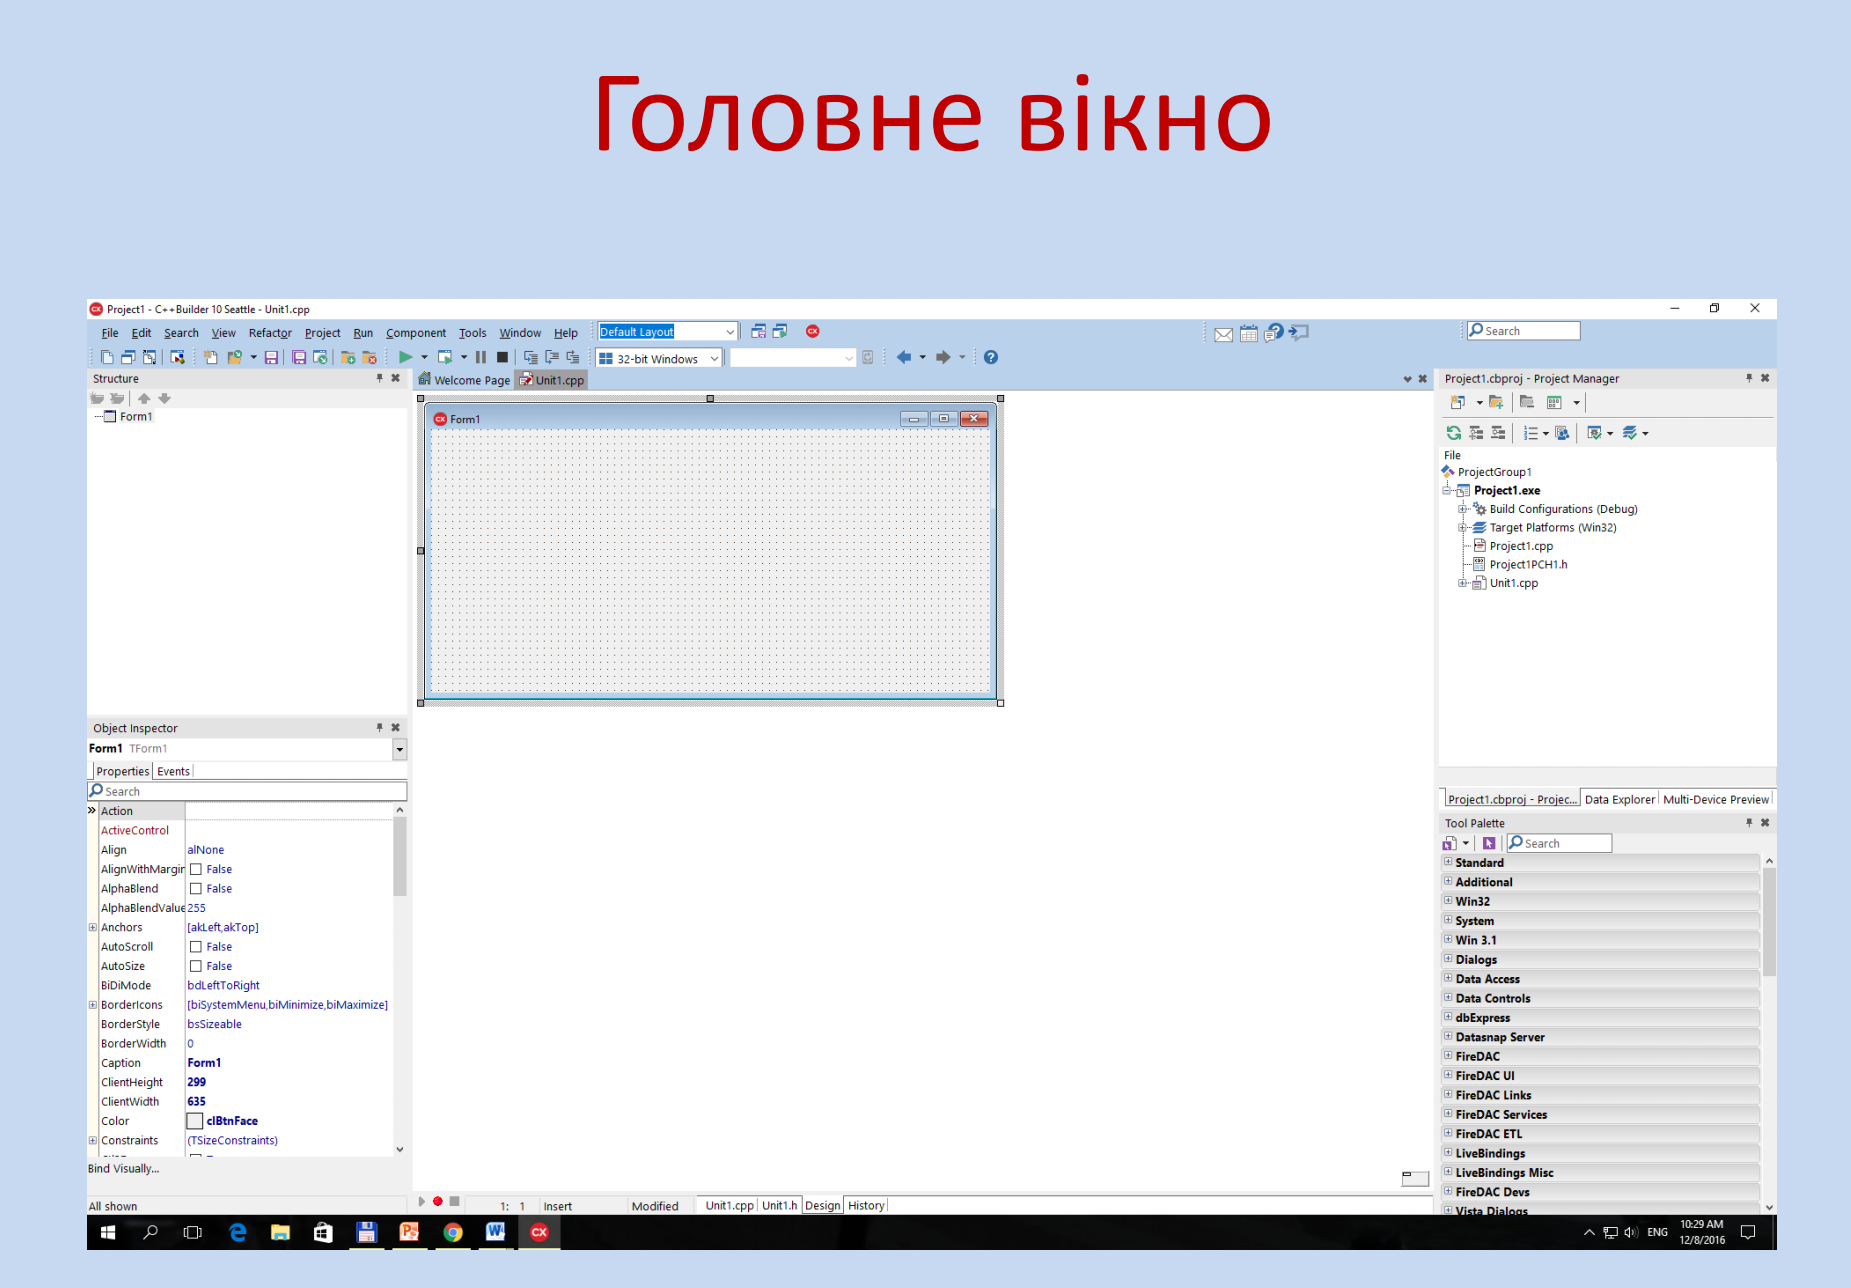Click the green Run button in toolbar
This screenshot has height=1288, width=1851.
pos(405,357)
